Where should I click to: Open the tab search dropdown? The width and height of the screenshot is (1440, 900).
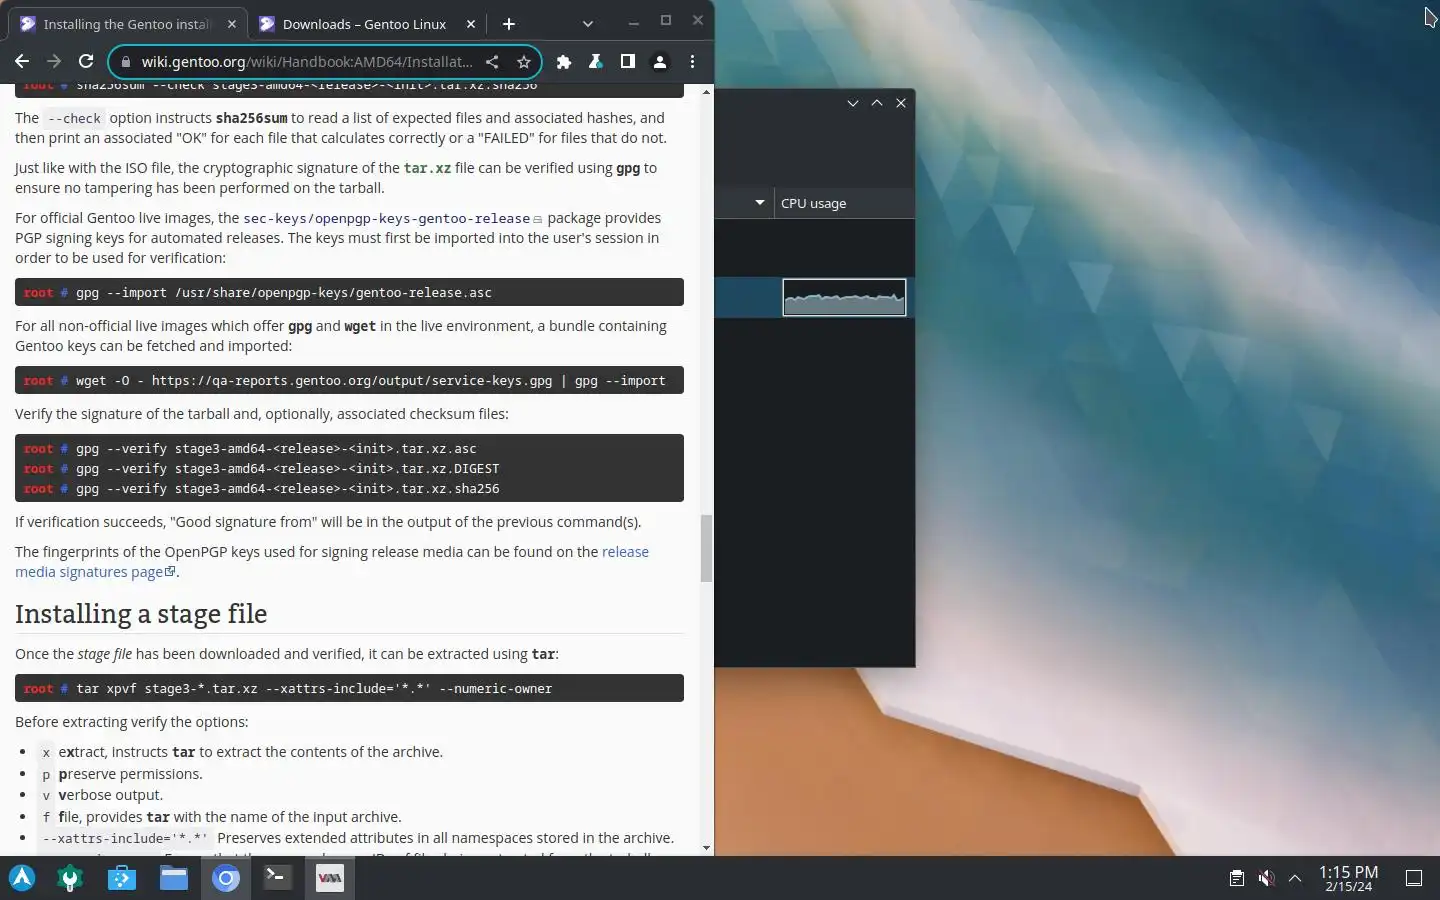click(588, 24)
